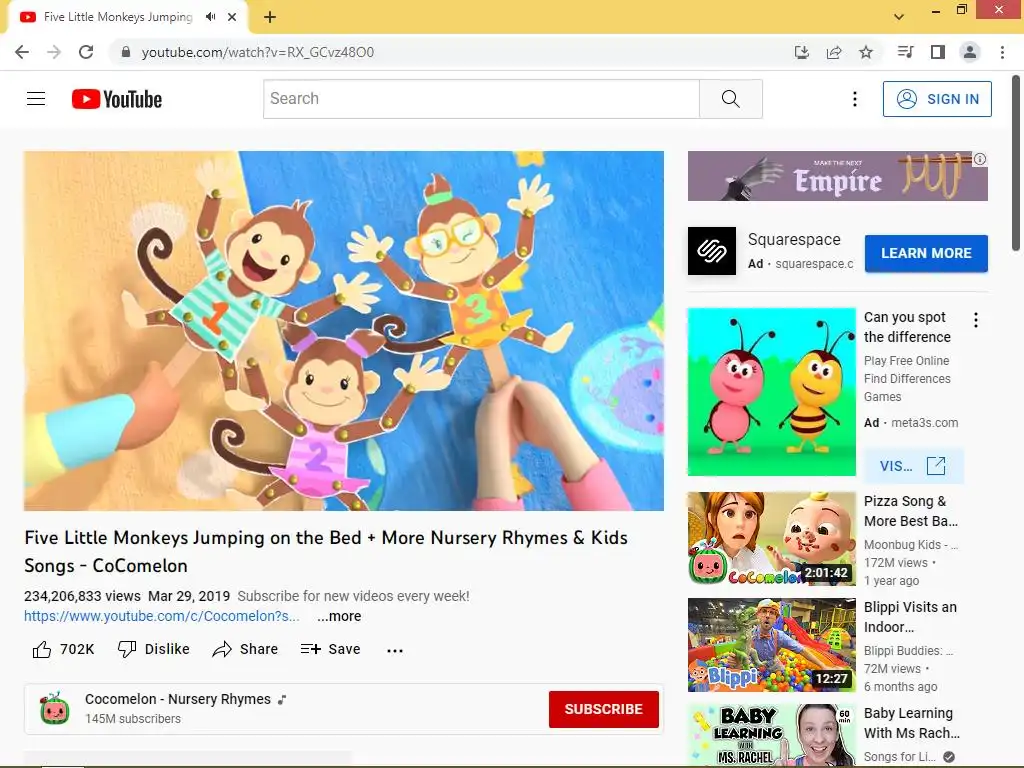Viewport: 1024px width, 768px height.
Task: Share this page from address bar
Action: tap(834, 52)
